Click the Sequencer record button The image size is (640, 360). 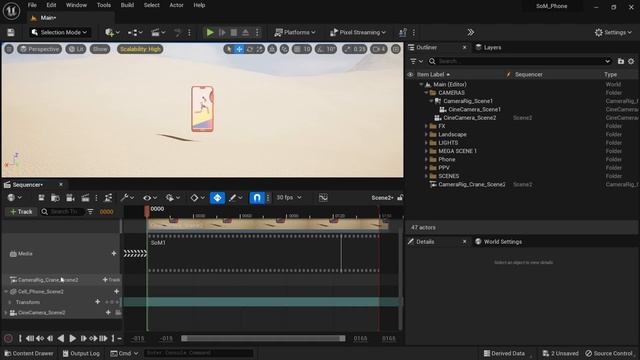(8, 338)
